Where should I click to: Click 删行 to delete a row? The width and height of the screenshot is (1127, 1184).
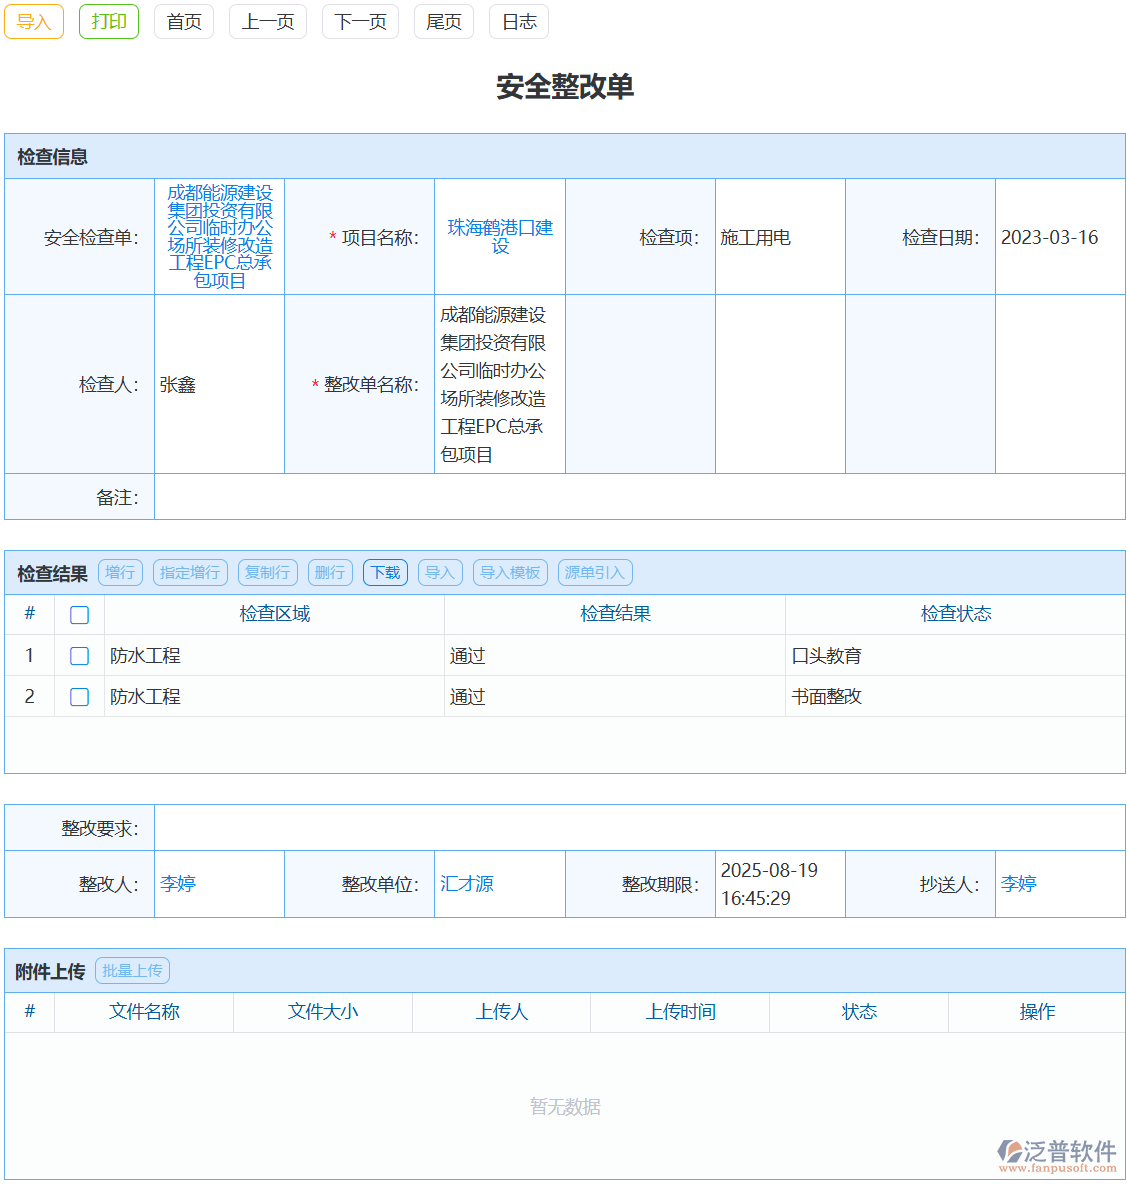point(330,572)
